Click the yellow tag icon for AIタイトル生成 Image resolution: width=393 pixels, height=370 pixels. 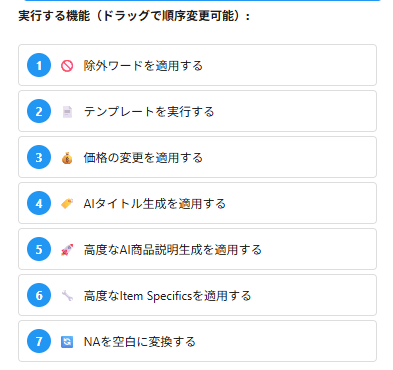coord(67,204)
